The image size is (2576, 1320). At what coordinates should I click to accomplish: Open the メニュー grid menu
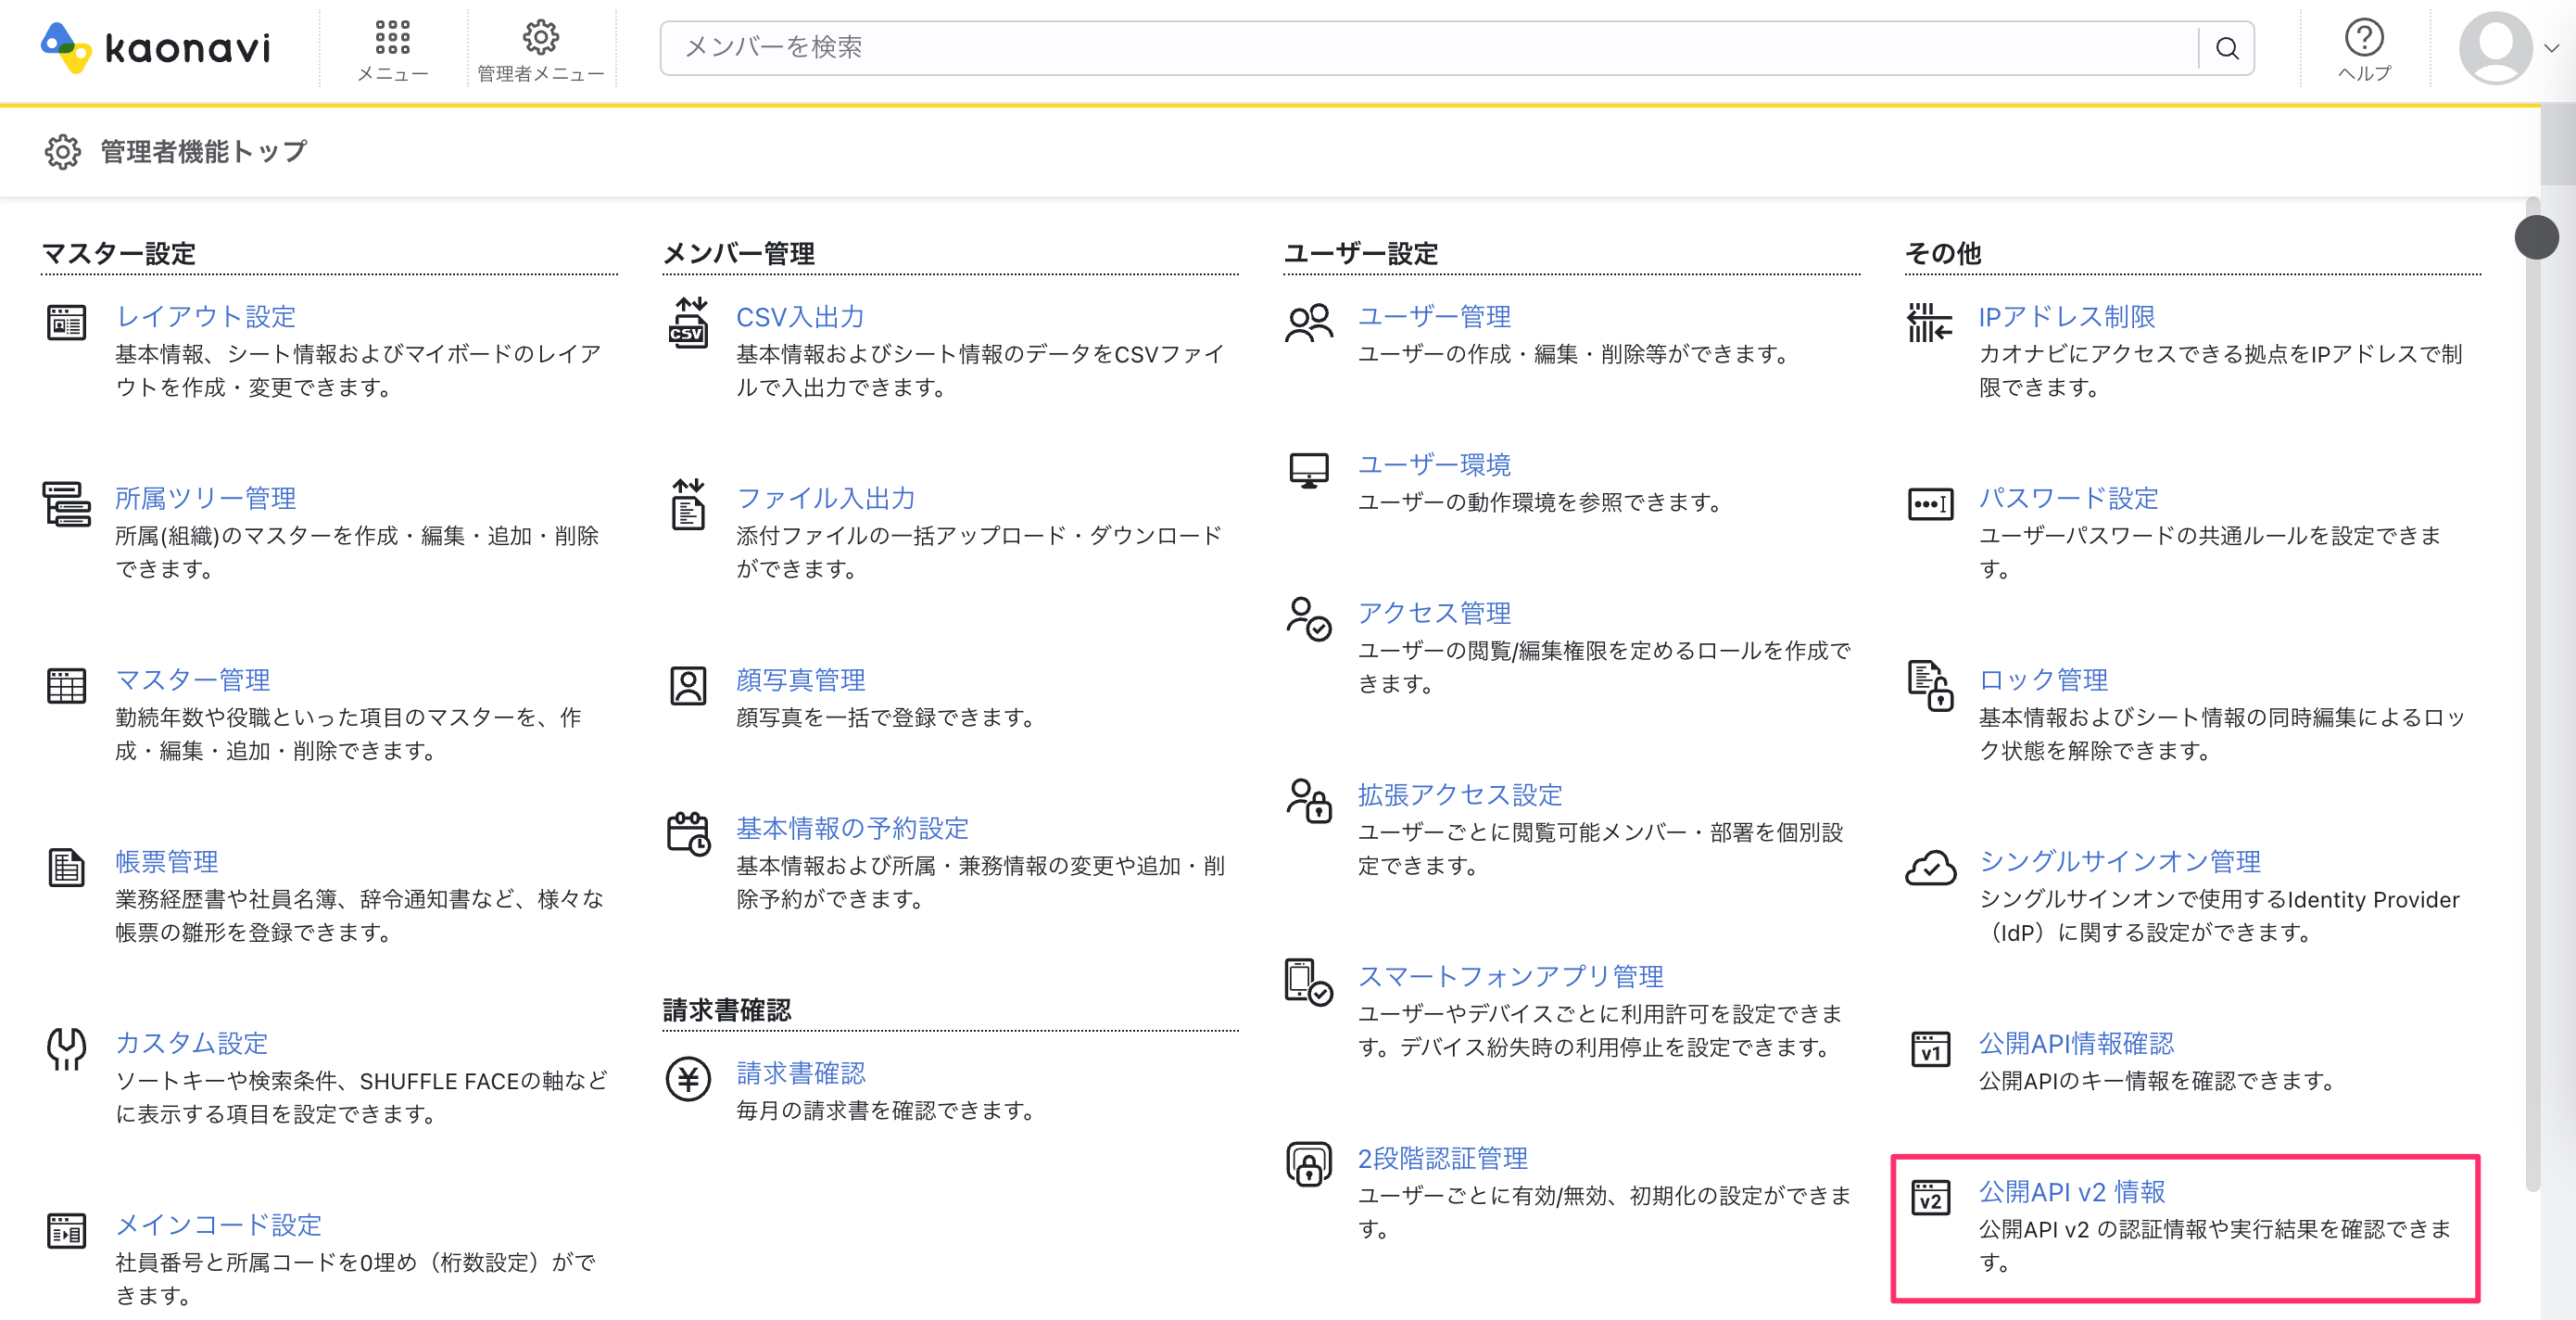pyautogui.click(x=392, y=49)
